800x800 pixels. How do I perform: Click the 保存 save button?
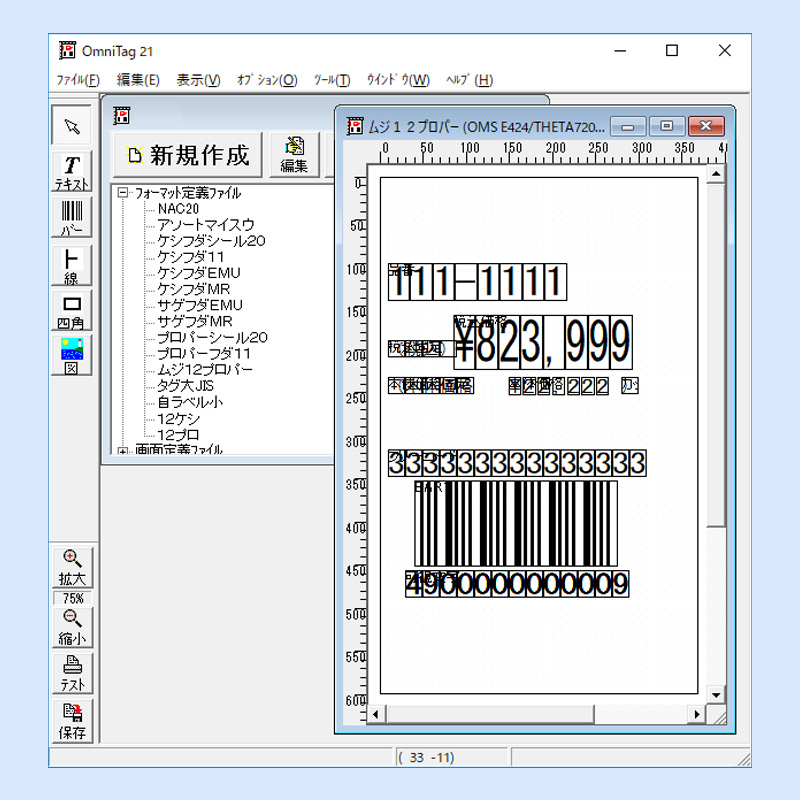[72, 721]
